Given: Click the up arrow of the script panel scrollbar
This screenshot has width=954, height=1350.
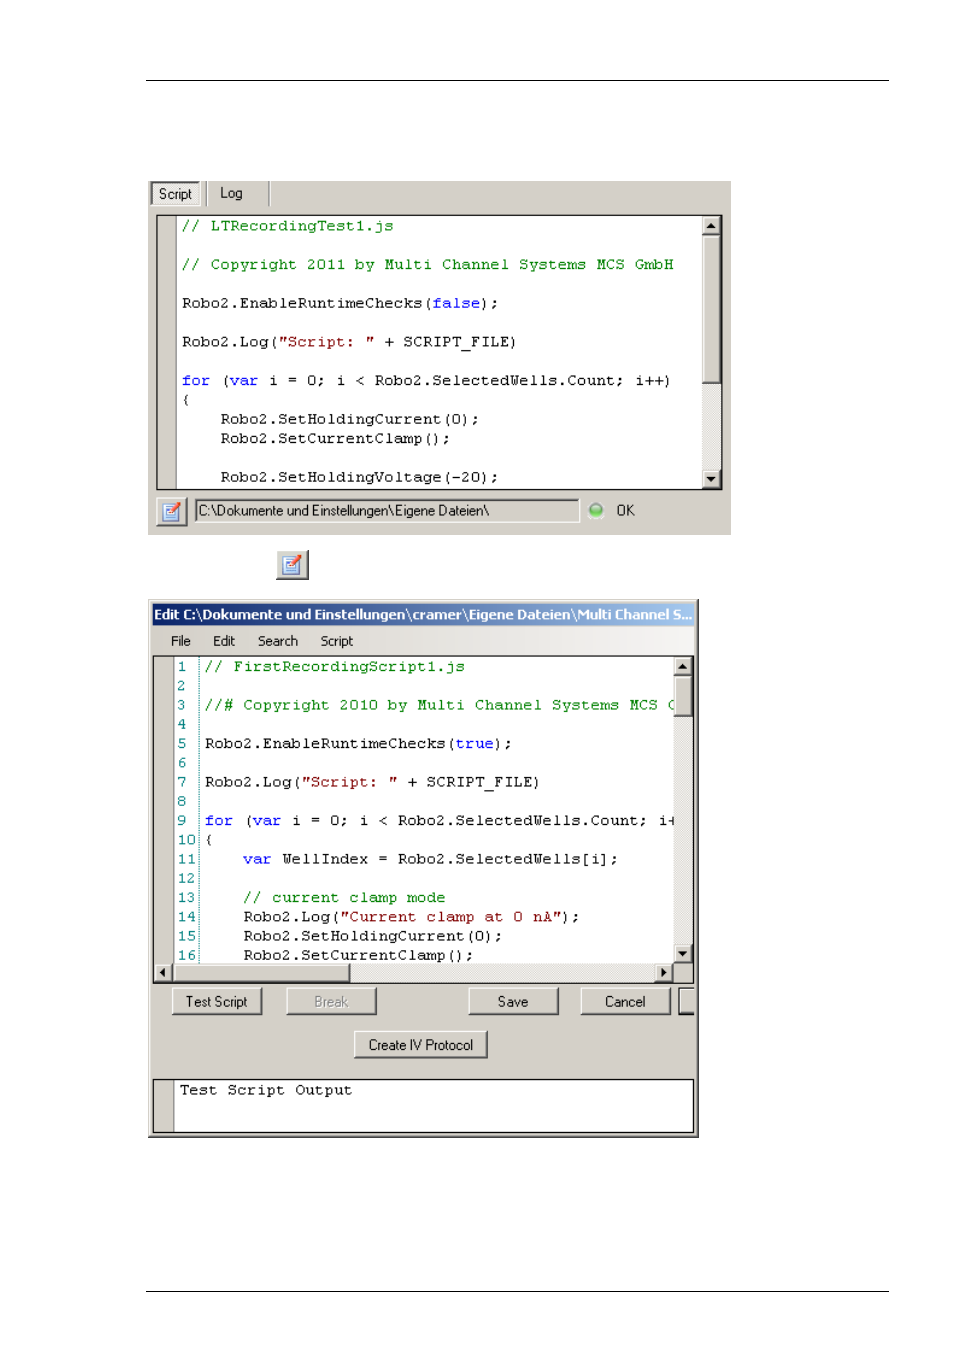Looking at the screenshot, I should pos(711,226).
